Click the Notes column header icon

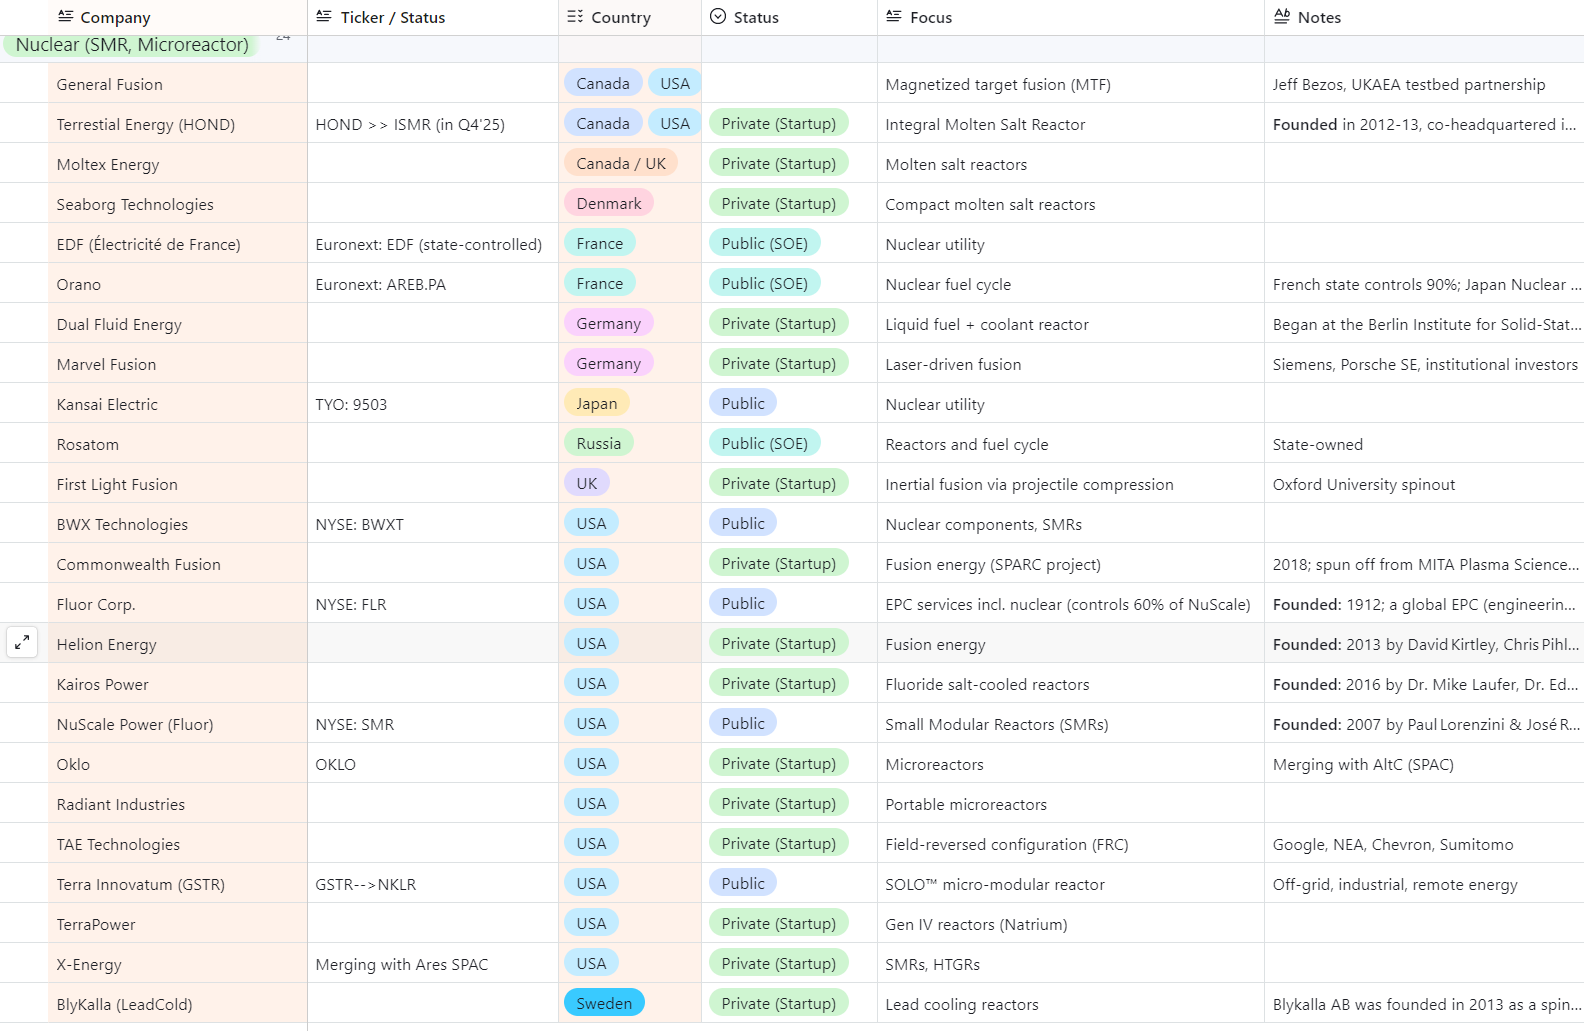1282,16
